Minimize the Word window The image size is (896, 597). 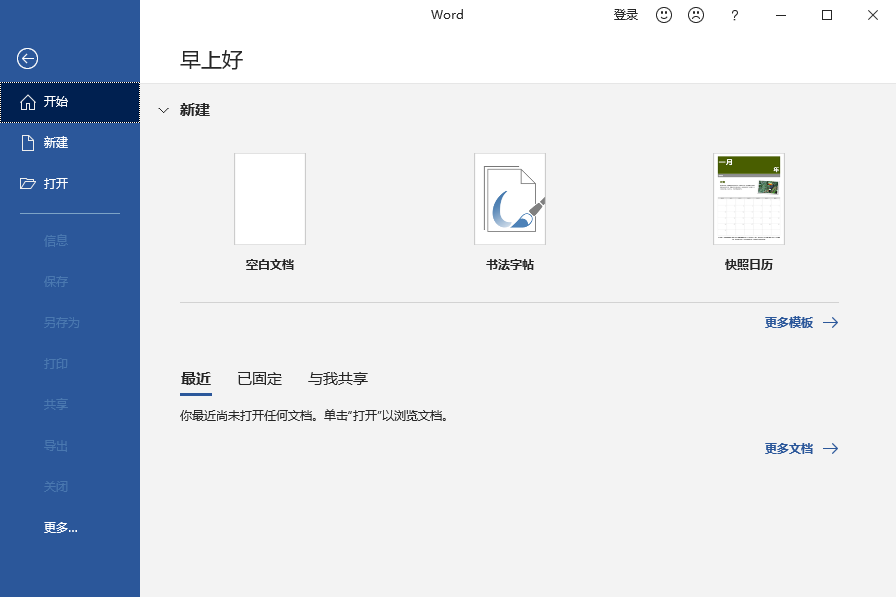(781, 15)
